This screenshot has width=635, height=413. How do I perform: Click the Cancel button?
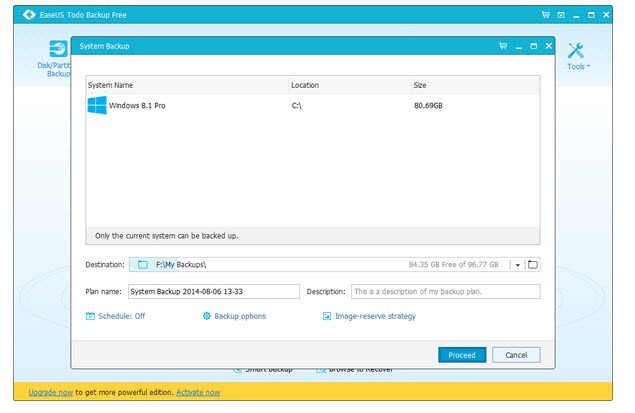[x=516, y=355]
